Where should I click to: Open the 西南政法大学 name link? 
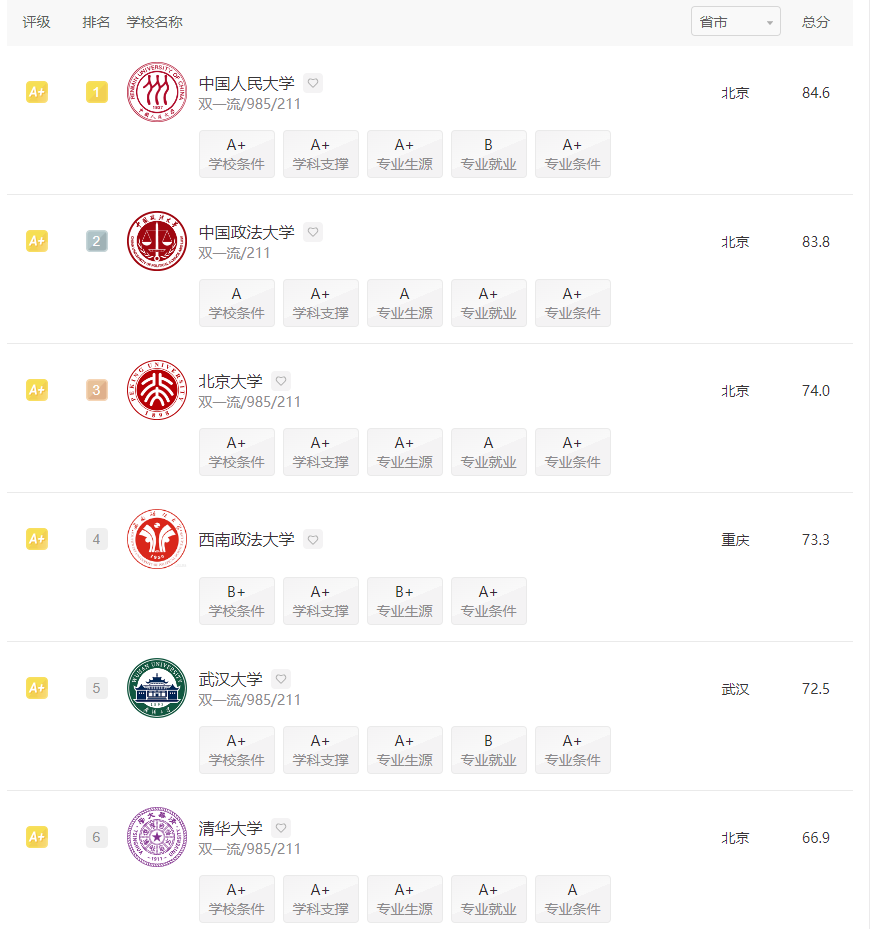click(x=247, y=539)
